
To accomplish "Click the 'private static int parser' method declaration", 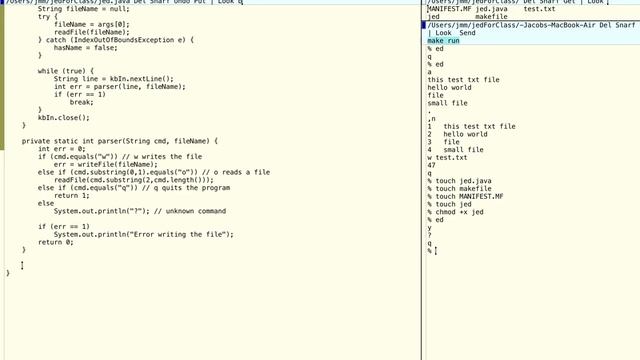I will [x=120, y=141].
